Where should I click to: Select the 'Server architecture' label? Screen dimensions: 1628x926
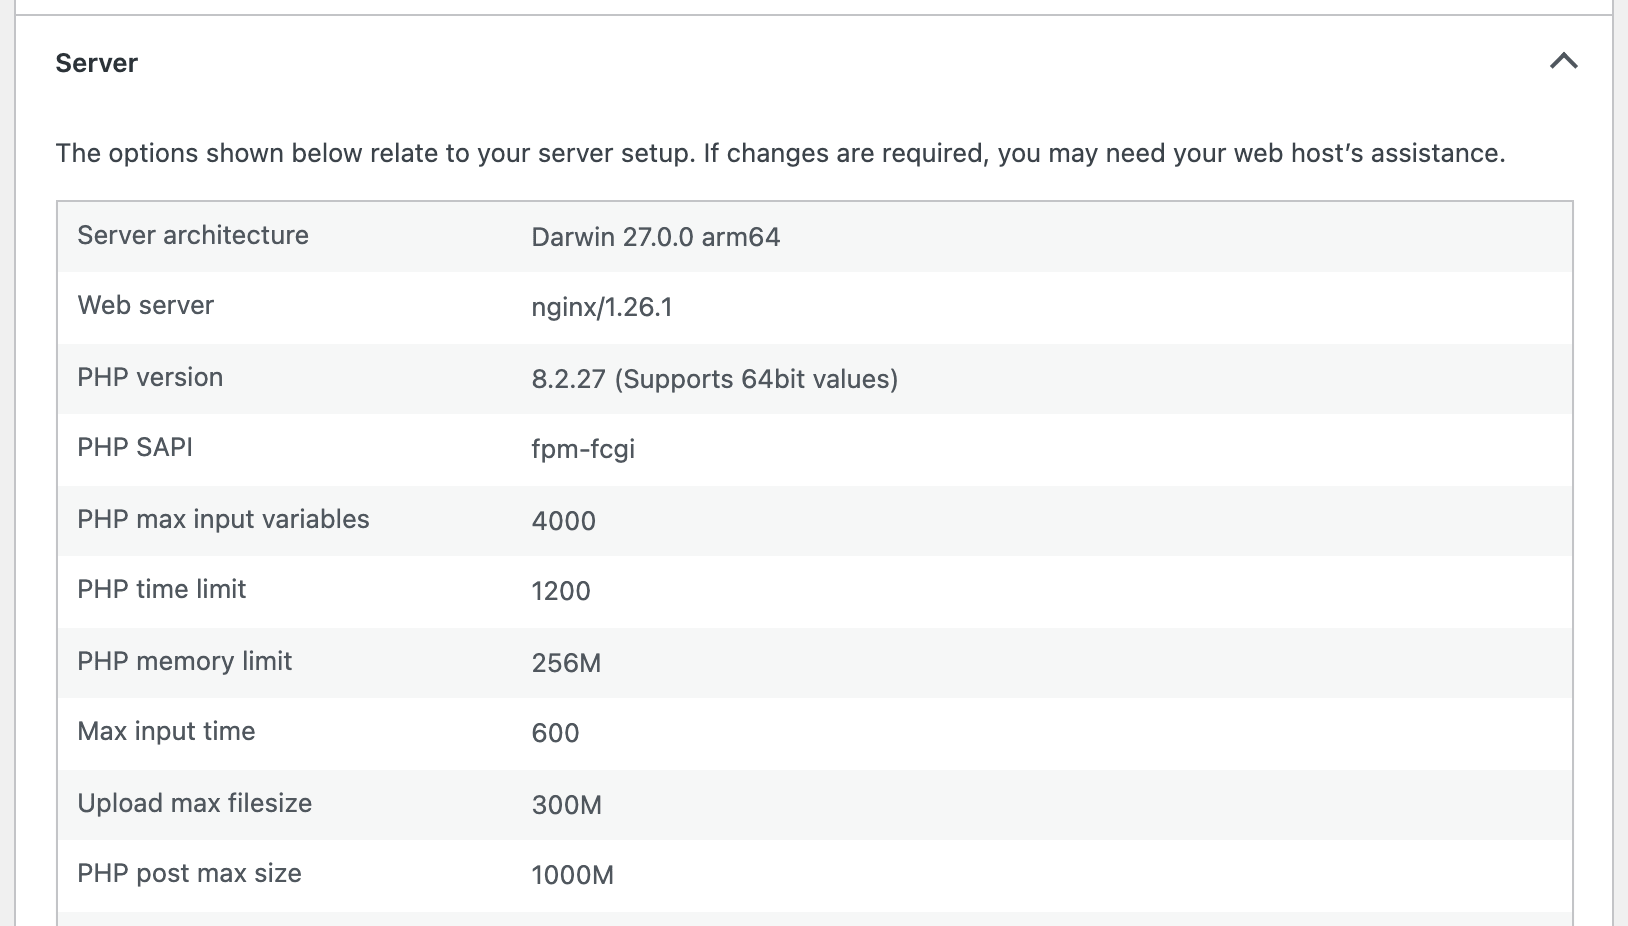pyautogui.click(x=193, y=235)
